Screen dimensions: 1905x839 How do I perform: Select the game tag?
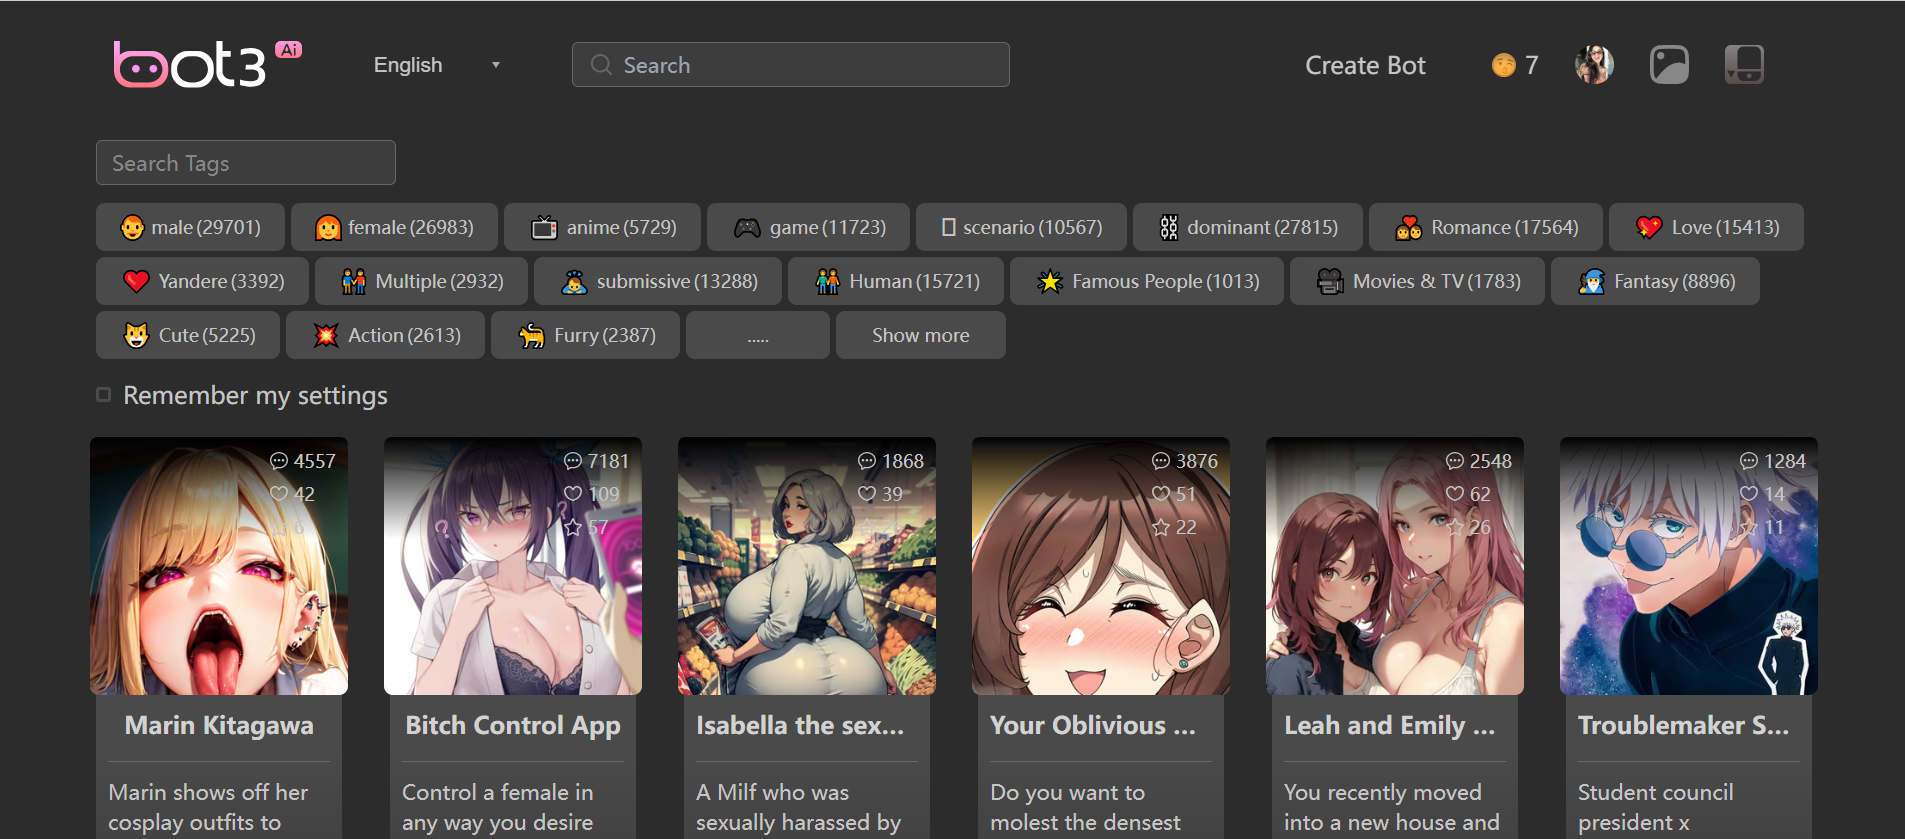point(808,227)
